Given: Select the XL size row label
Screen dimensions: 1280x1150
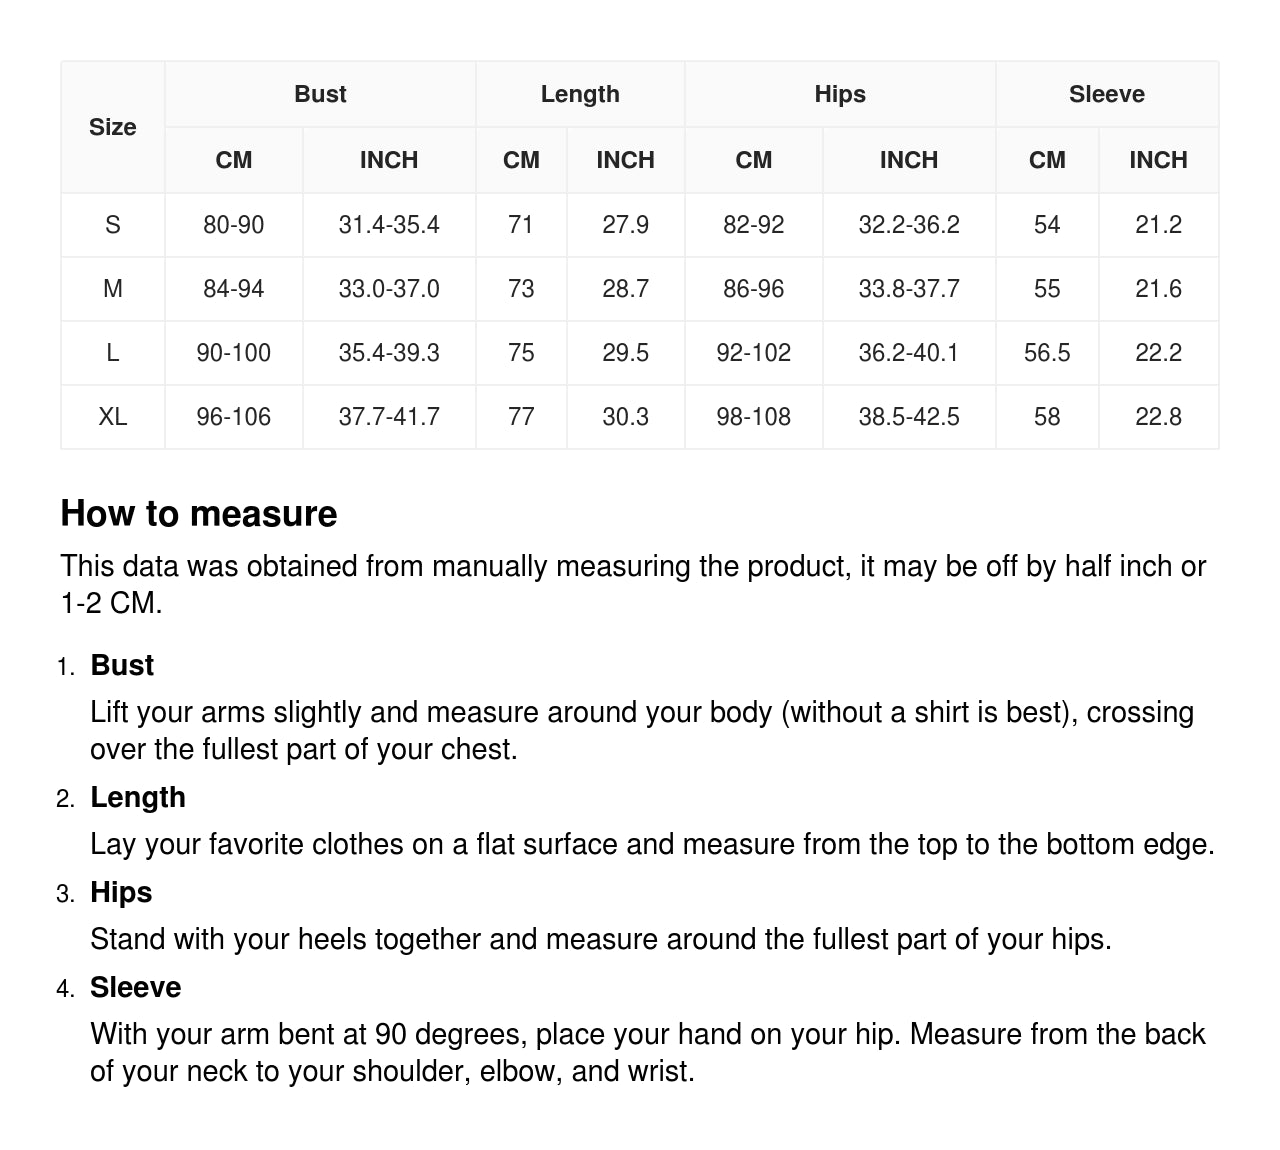Looking at the screenshot, I should point(112,417).
